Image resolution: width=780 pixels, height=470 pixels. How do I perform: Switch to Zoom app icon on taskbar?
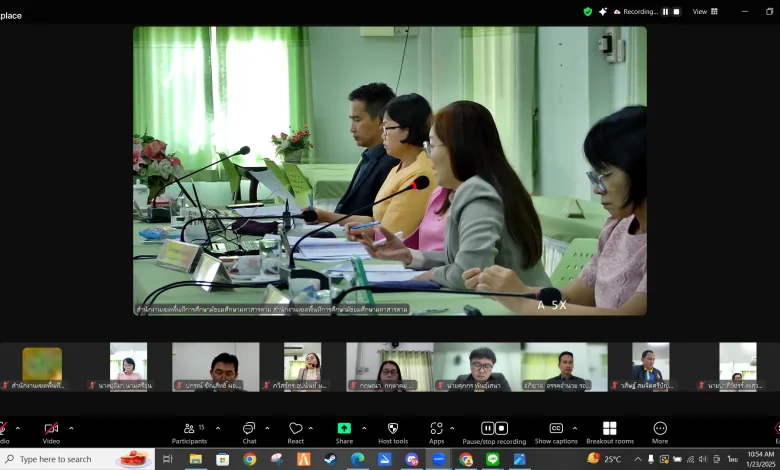point(438,459)
